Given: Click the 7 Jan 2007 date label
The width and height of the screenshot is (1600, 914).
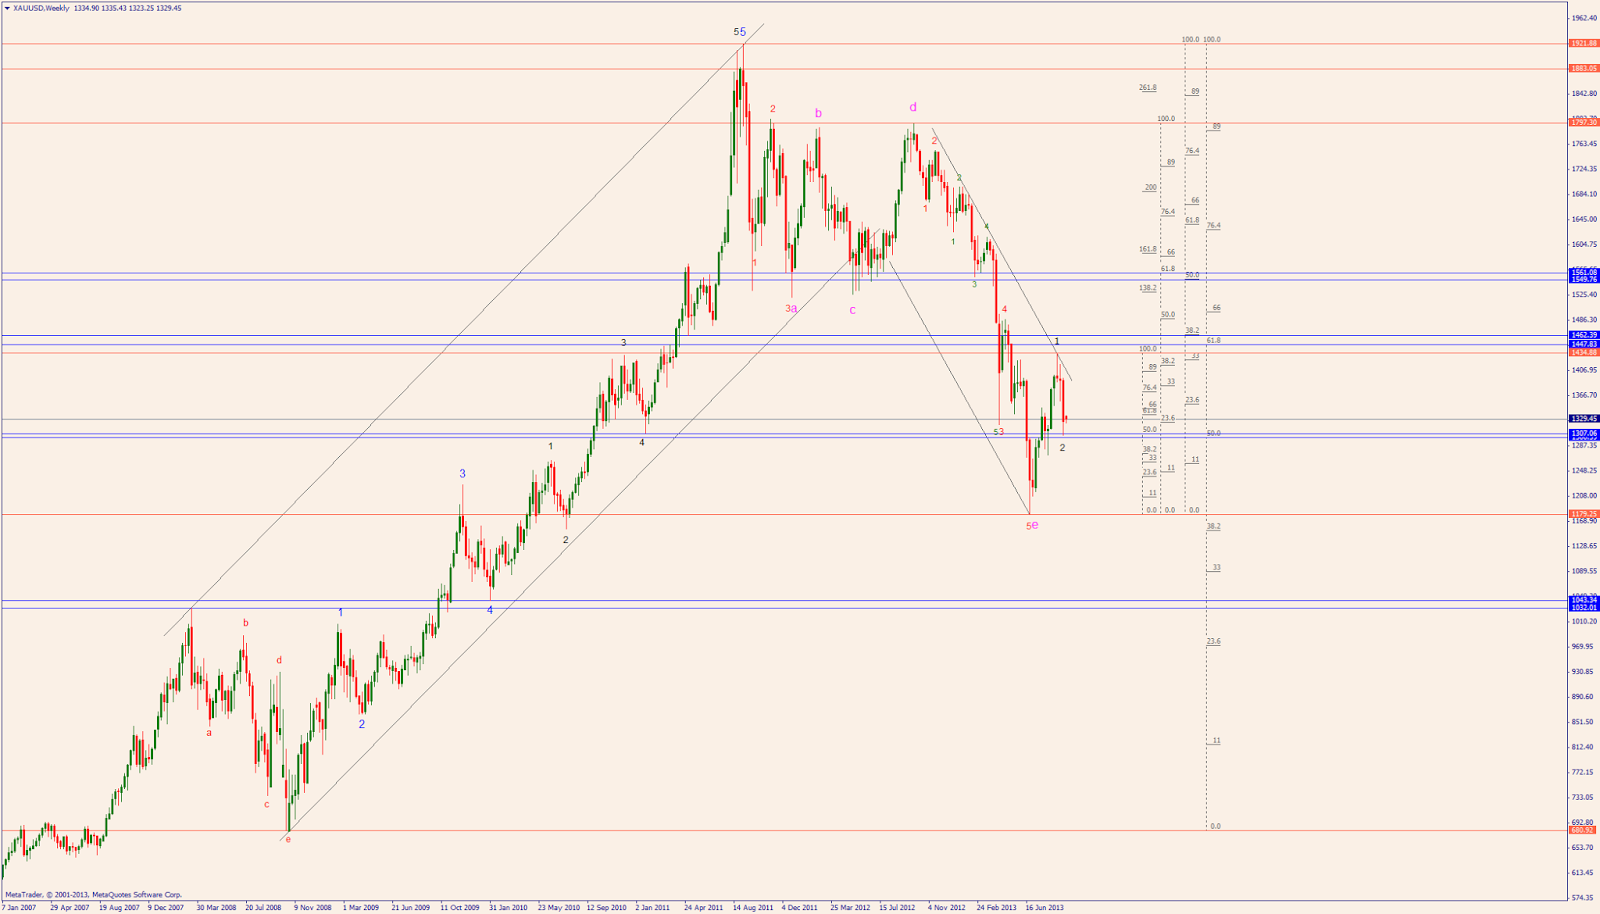Looking at the screenshot, I should (x=19, y=907).
